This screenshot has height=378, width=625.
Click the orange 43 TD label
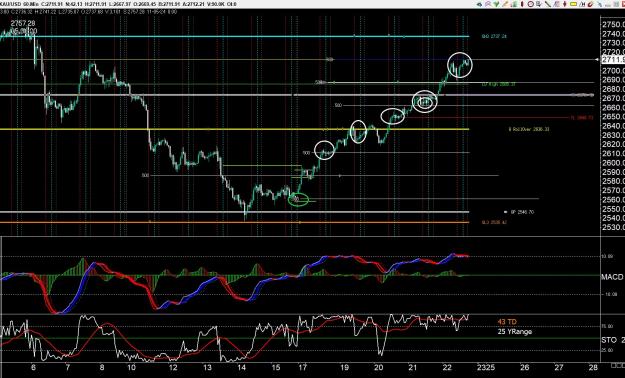507,322
